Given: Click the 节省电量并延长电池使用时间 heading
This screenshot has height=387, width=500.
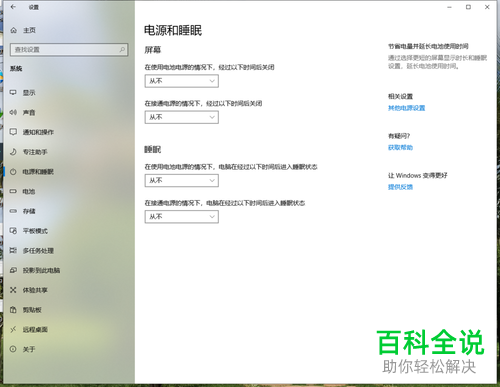Looking at the screenshot, I should [428, 46].
